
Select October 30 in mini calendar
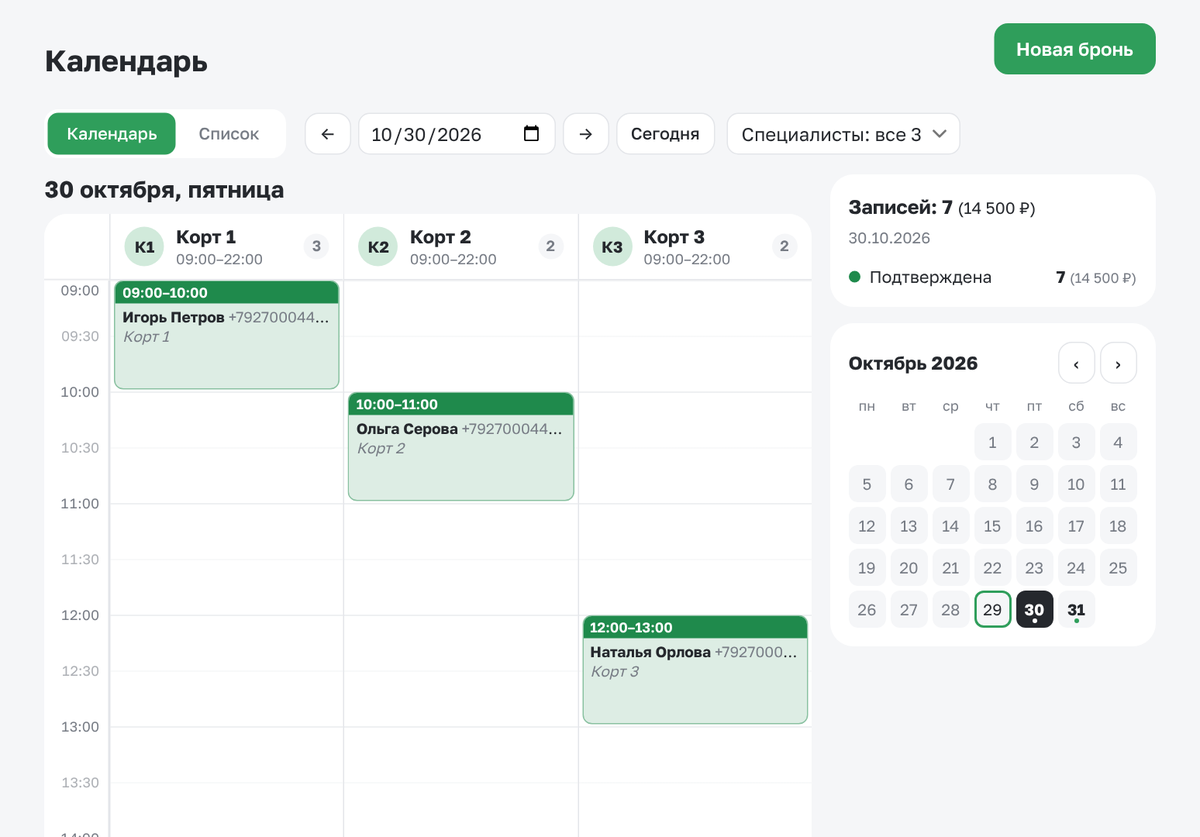coord(1034,610)
